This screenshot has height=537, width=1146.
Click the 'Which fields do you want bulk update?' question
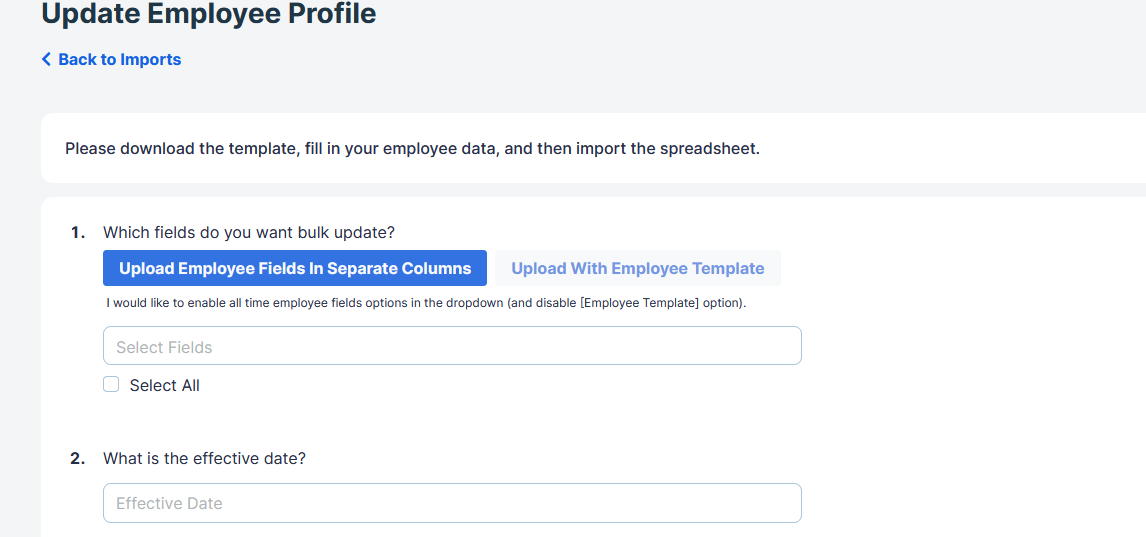point(248,232)
